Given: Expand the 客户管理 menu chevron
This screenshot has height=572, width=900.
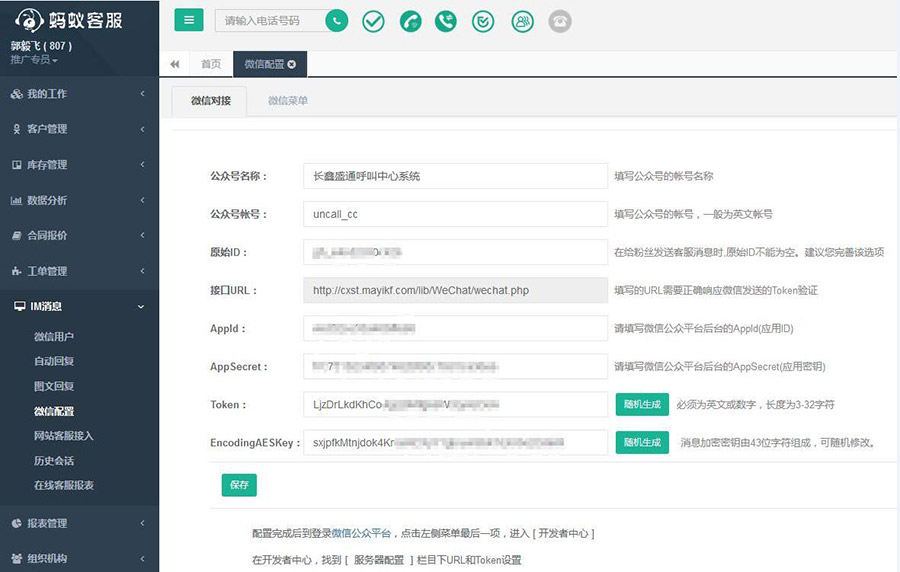Looking at the screenshot, I should click(142, 129).
